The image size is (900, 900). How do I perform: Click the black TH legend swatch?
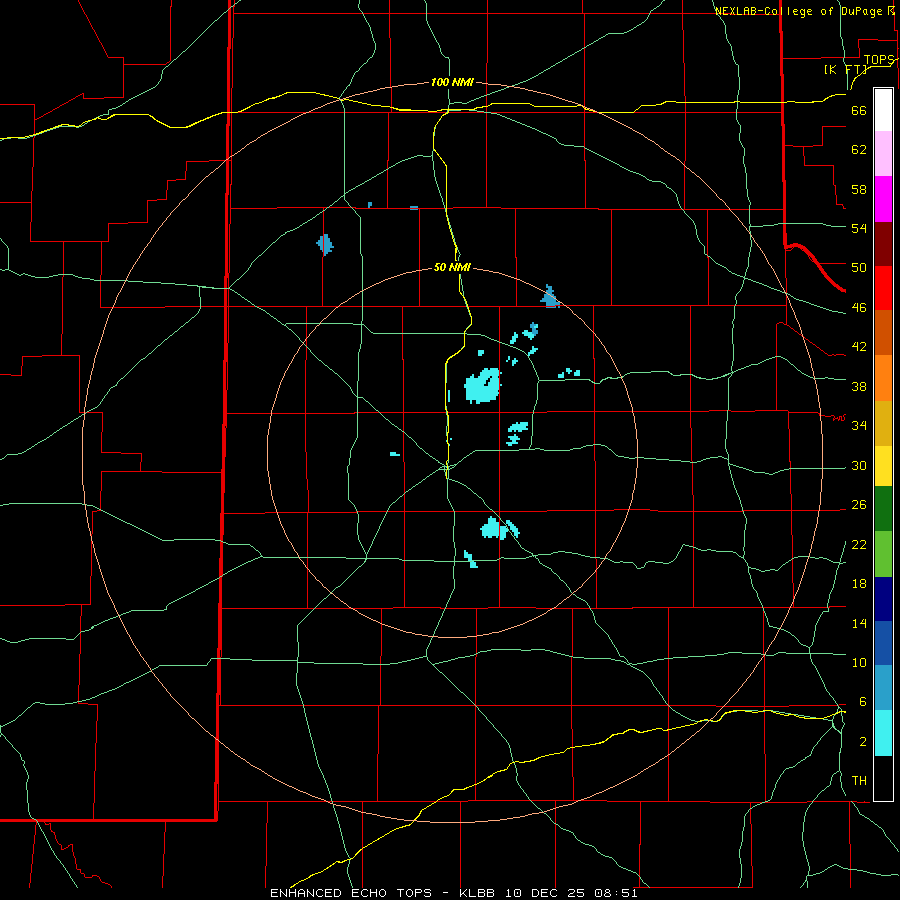(x=883, y=778)
